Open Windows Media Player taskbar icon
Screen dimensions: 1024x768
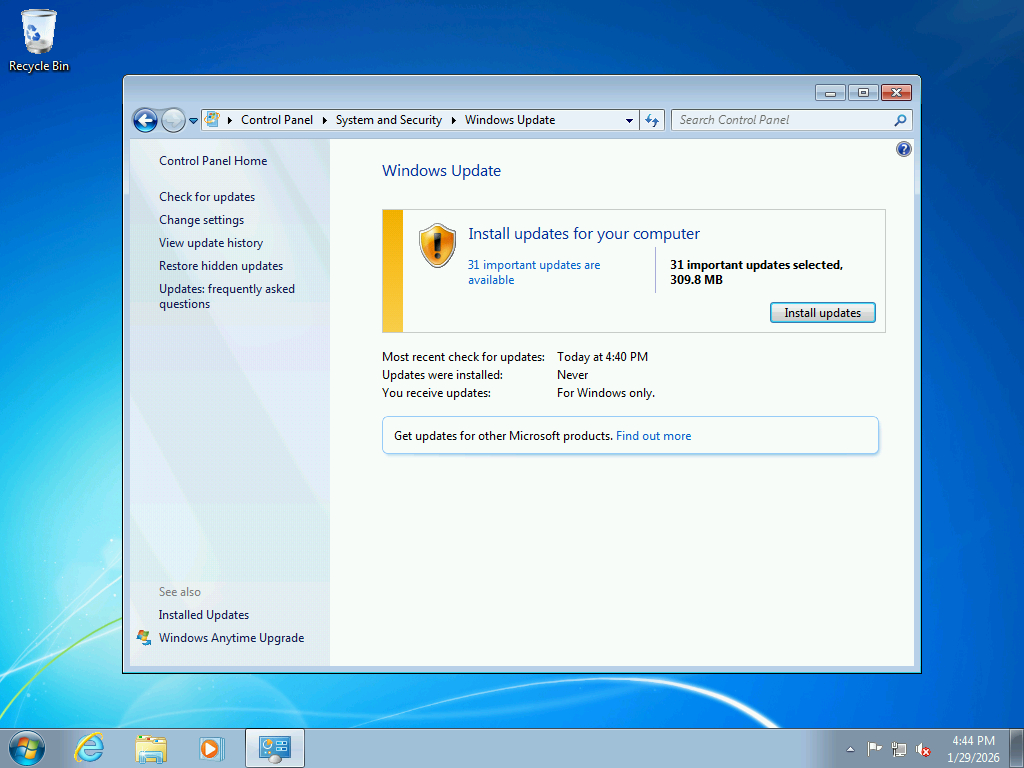212,748
